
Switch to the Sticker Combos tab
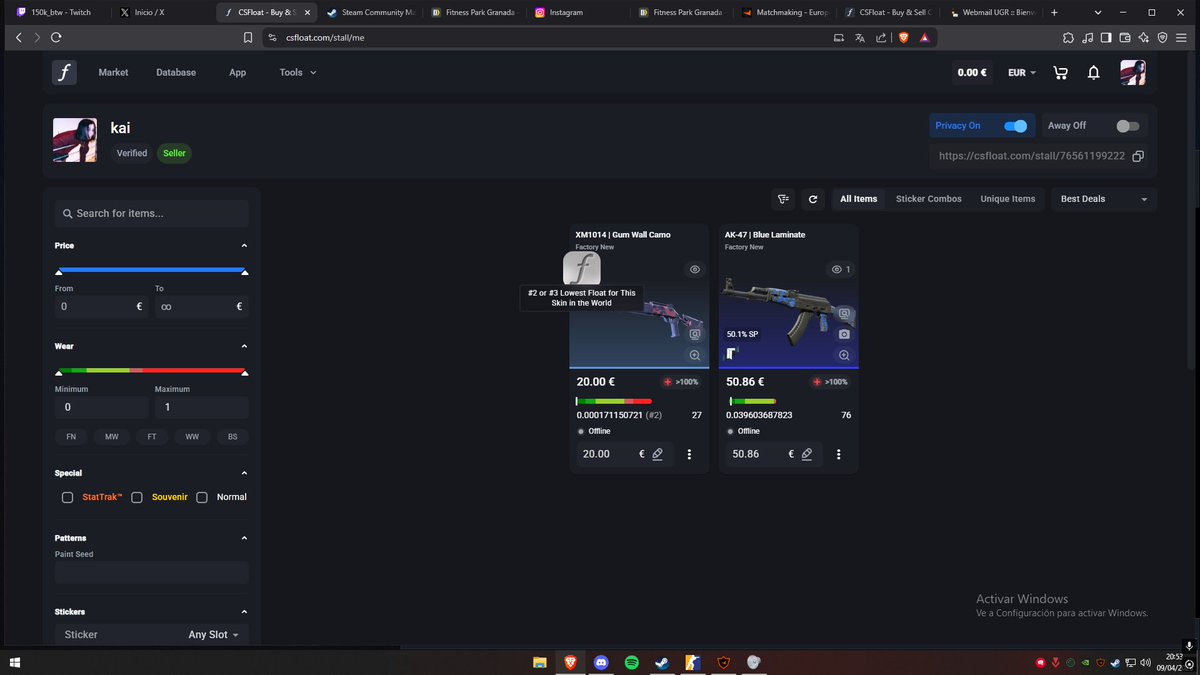pyautogui.click(x=929, y=199)
